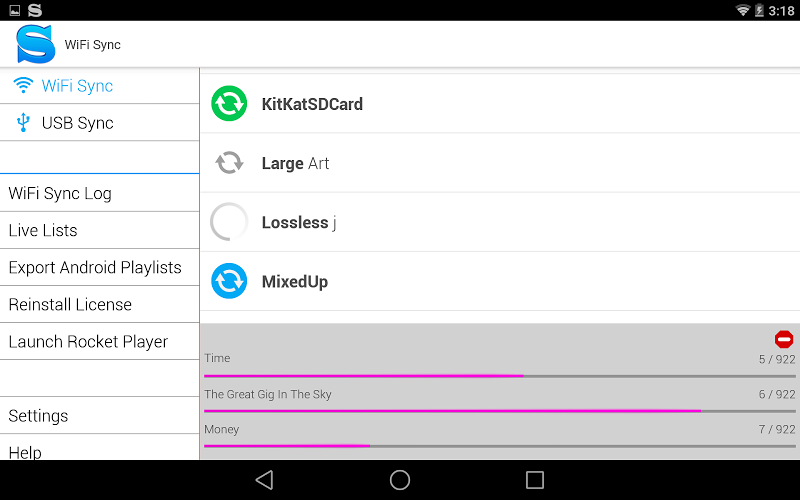This screenshot has width=800, height=500.
Task: Click the Money track progress bar
Action: [500, 446]
